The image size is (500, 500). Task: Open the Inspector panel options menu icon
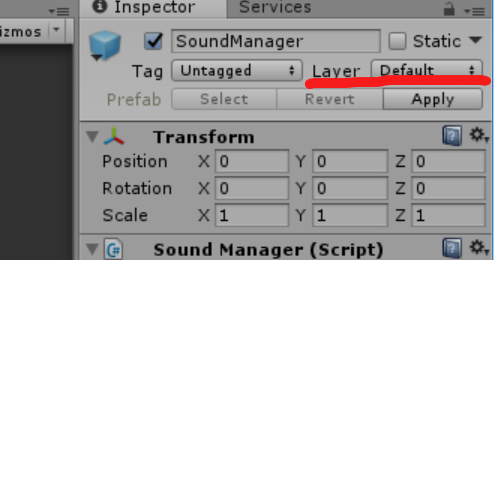click(x=474, y=12)
